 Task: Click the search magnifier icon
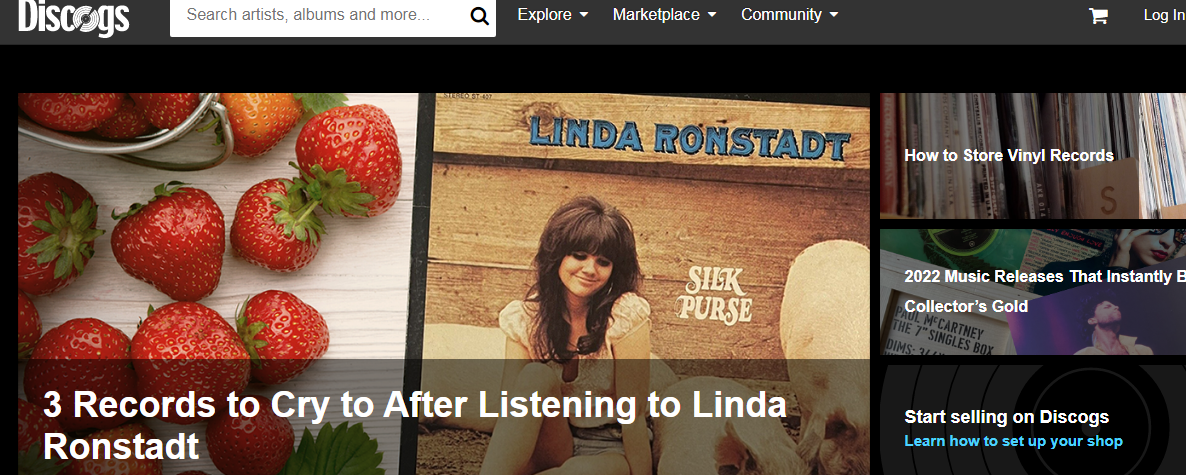(480, 16)
